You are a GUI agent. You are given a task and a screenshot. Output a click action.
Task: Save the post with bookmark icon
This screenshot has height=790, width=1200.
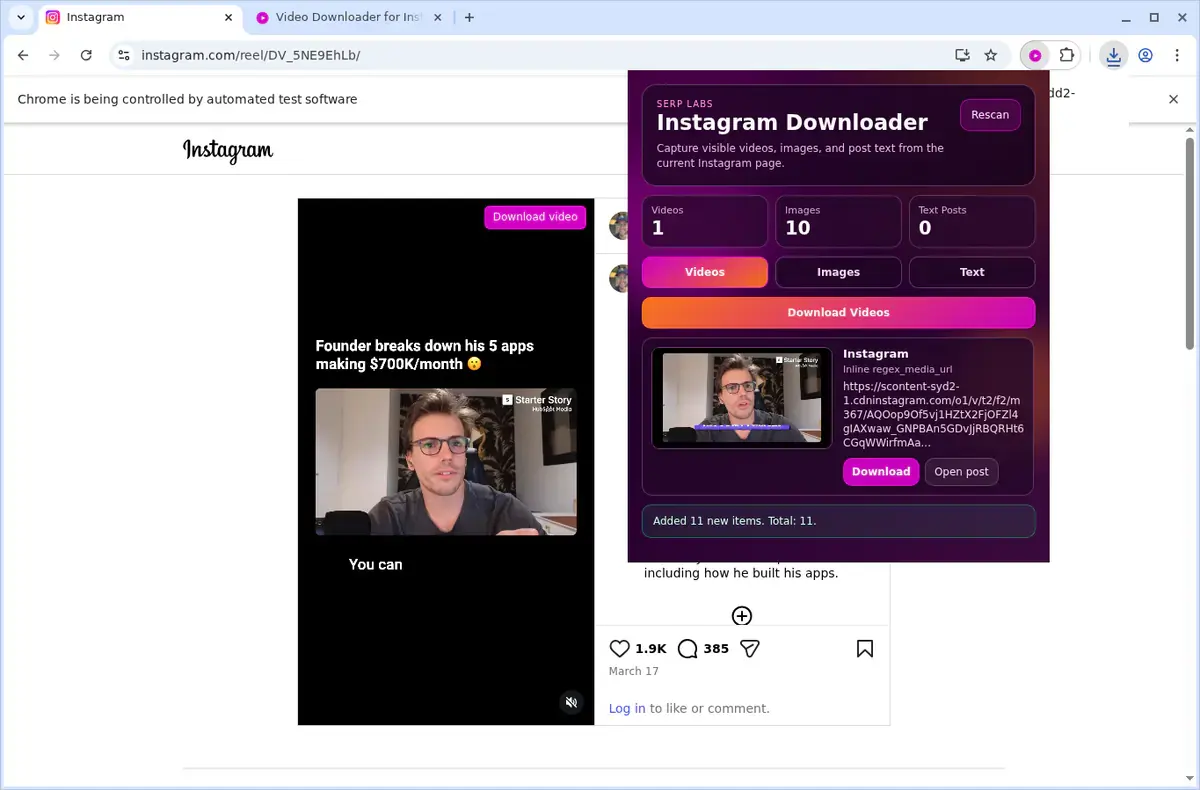pos(865,648)
